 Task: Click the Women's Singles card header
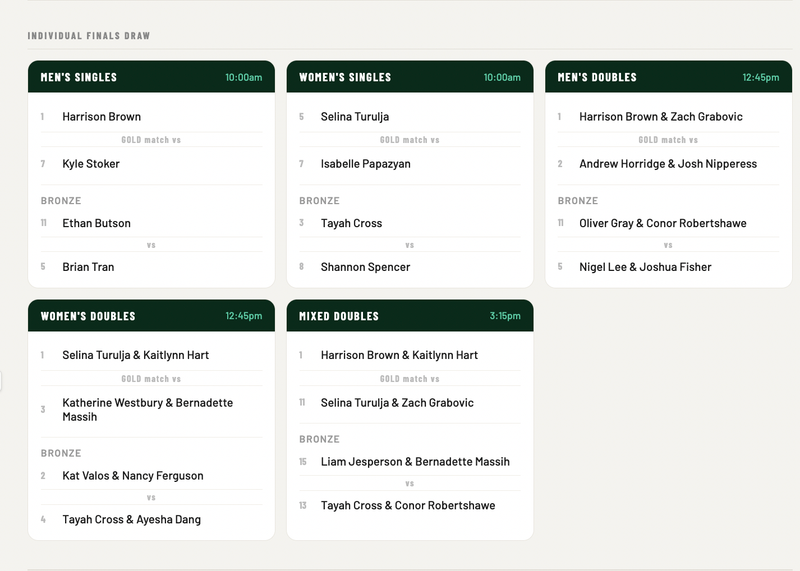pos(410,77)
